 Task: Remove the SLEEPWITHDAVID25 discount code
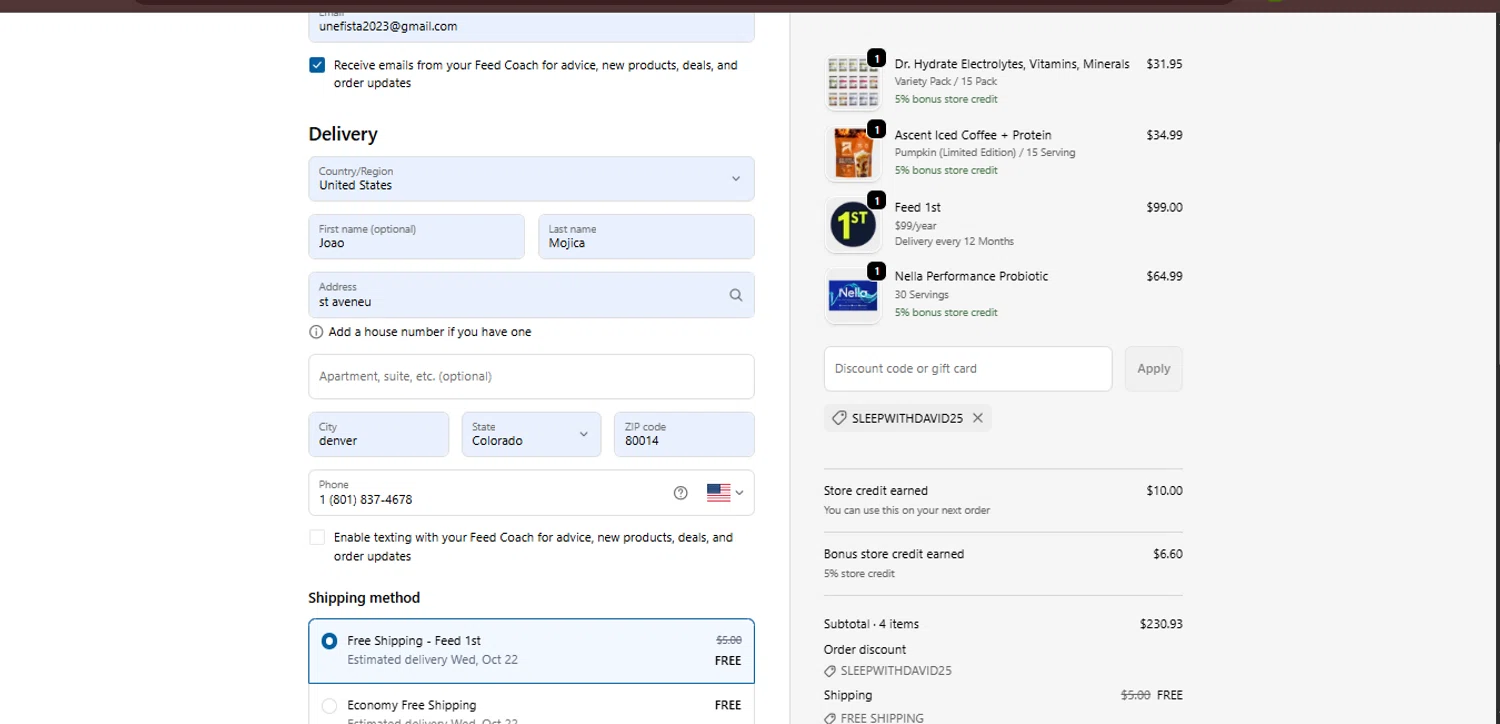tap(978, 418)
